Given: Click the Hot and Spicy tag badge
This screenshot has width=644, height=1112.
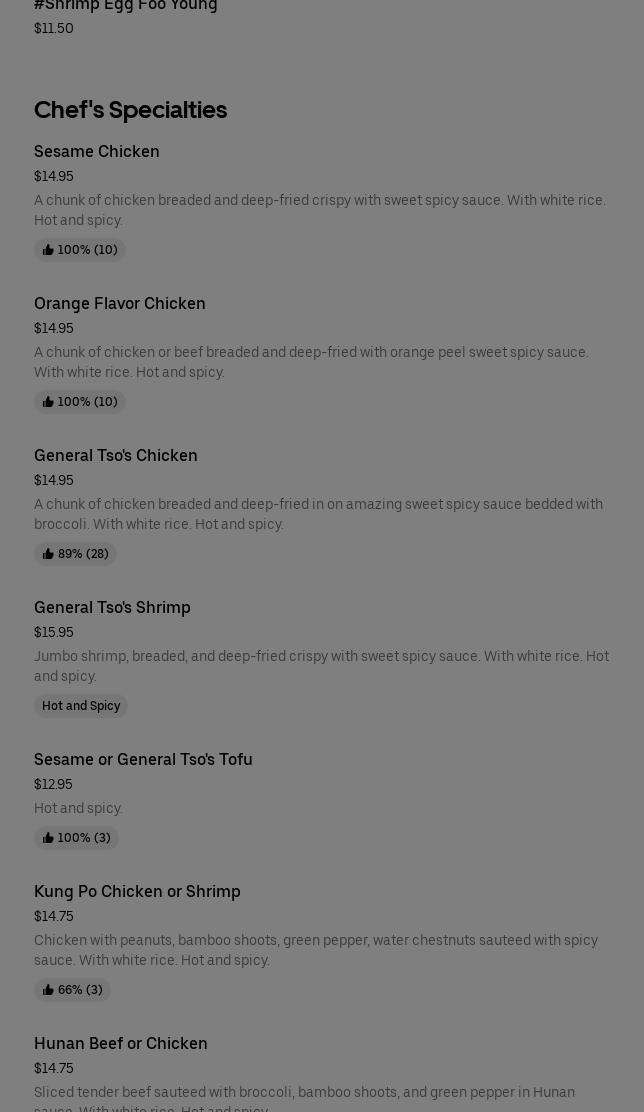Looking at the screenshot, I should 81,706.
